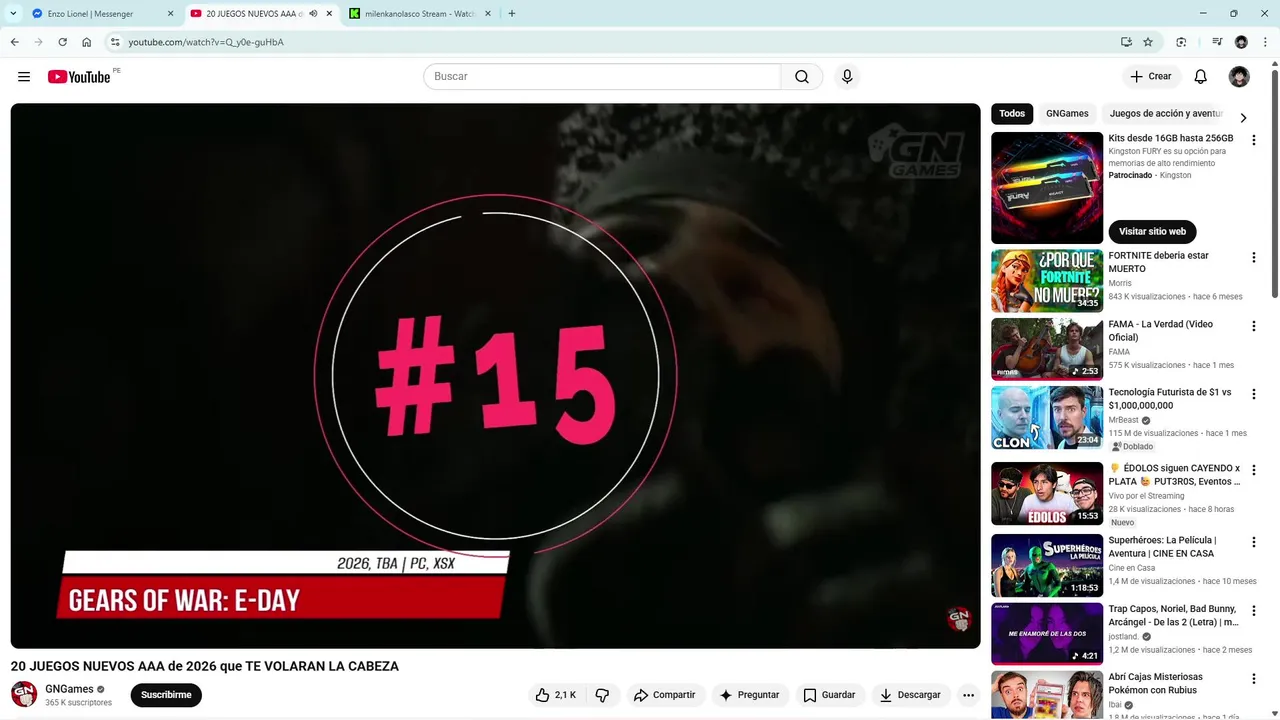The image size is (1280, 720).
Task: Open a new browser tab
Action: (x=512, y=14)
